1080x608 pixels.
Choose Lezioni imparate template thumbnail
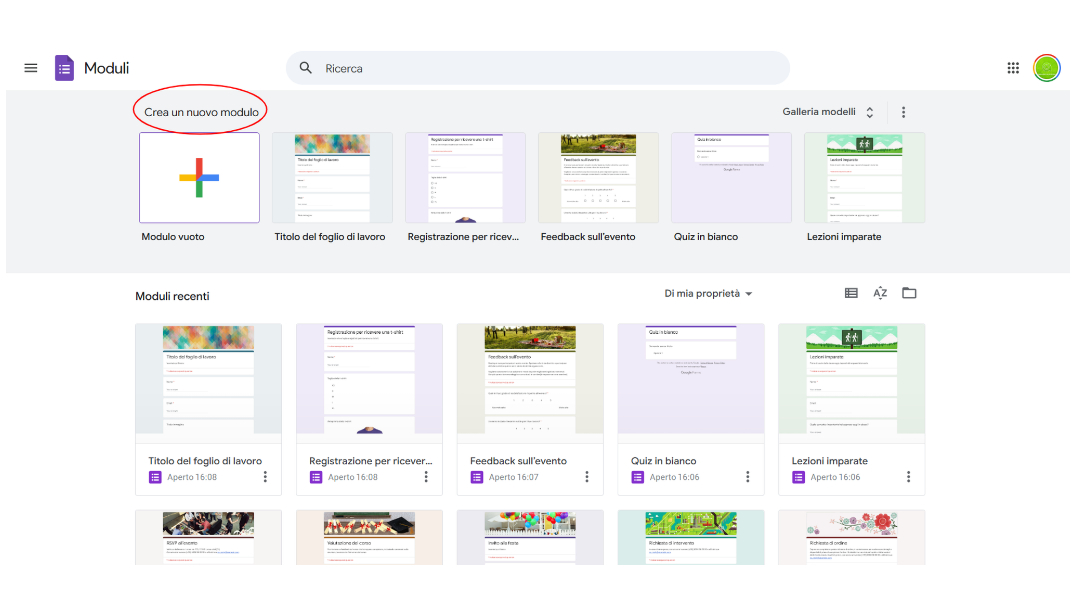[864, 178]
